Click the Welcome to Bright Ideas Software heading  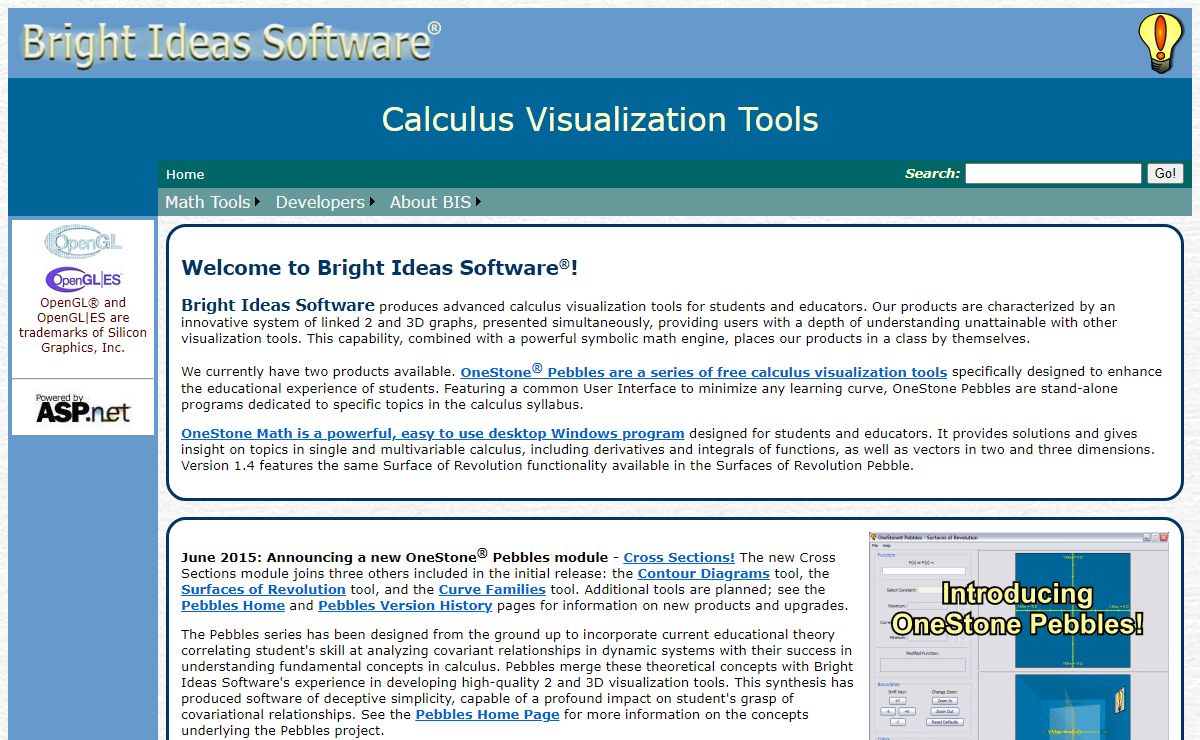pyautogui.click(x=380, y=268)
